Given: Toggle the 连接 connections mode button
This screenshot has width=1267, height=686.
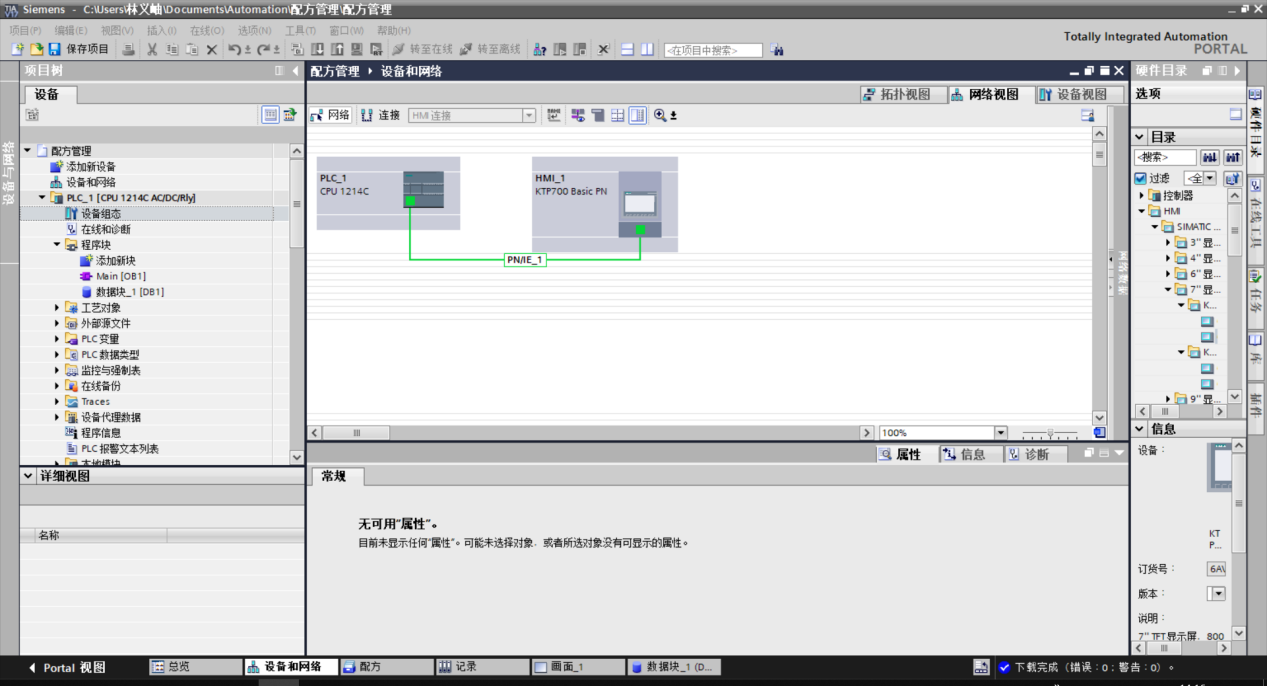Looking at the screenshot, I should pos(381,115).
